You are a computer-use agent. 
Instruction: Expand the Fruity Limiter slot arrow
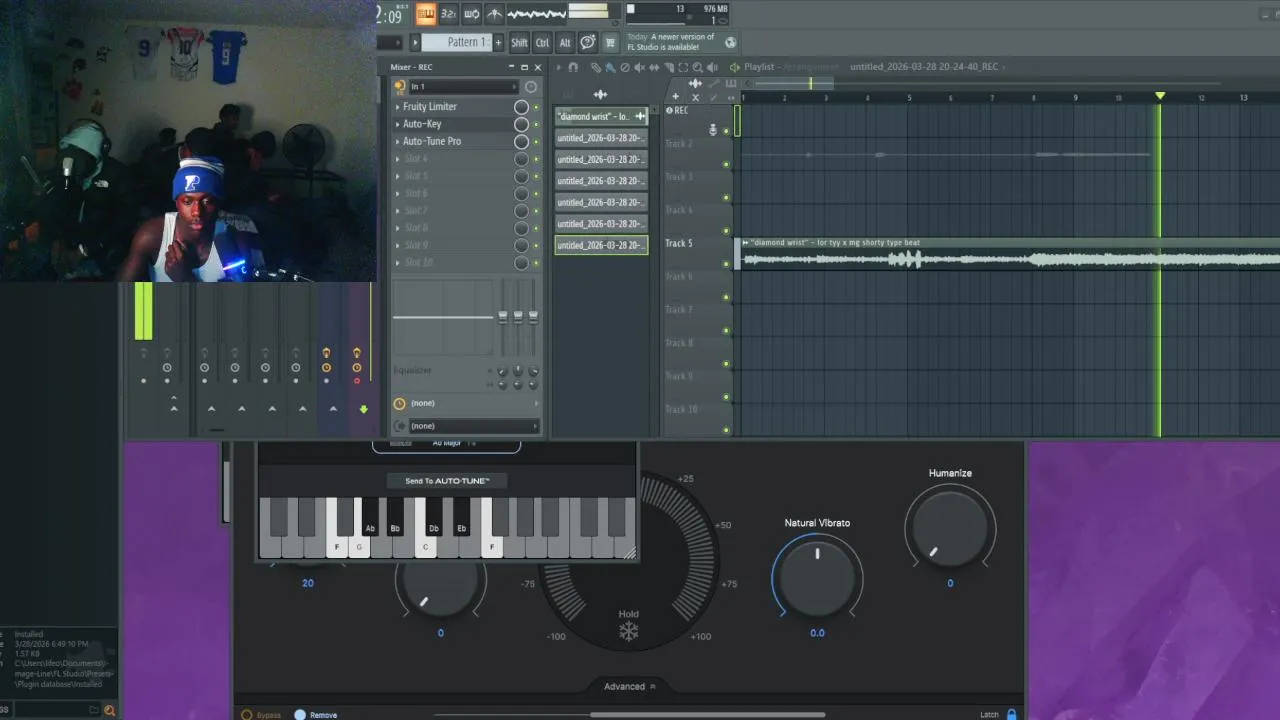pyautogui.click(x=397, y=107)
